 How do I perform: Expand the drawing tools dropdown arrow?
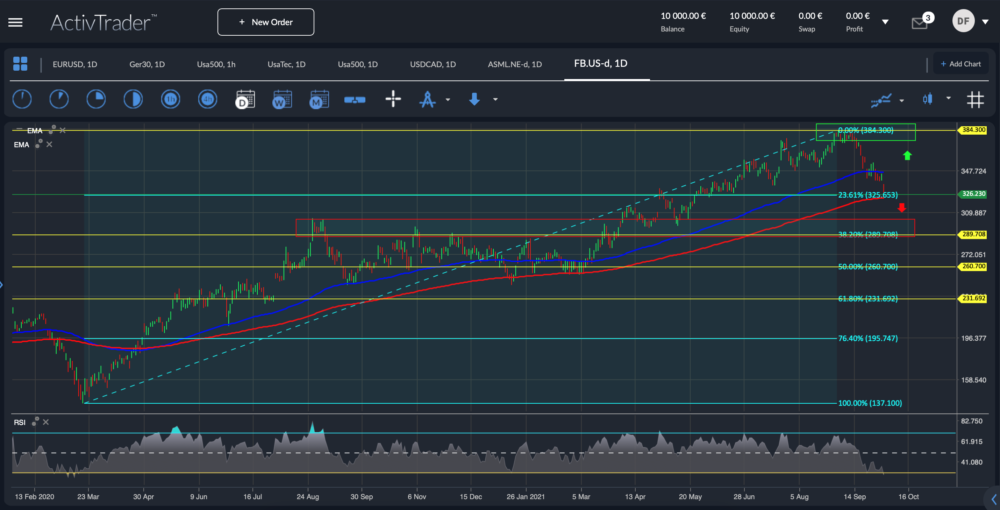[x=448, y=99]
